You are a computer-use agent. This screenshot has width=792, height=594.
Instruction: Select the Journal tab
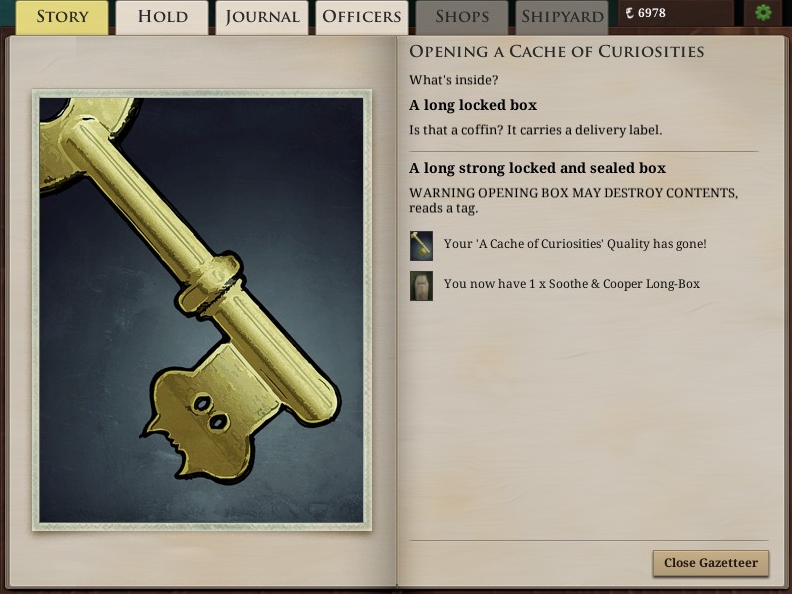coord(262,17)
